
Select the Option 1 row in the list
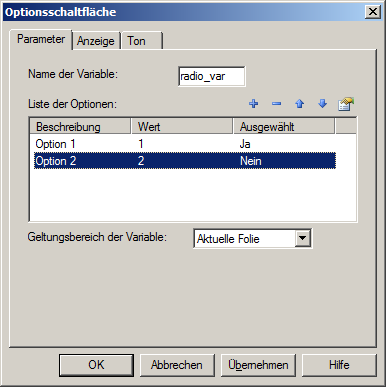(x=185, y=144)
